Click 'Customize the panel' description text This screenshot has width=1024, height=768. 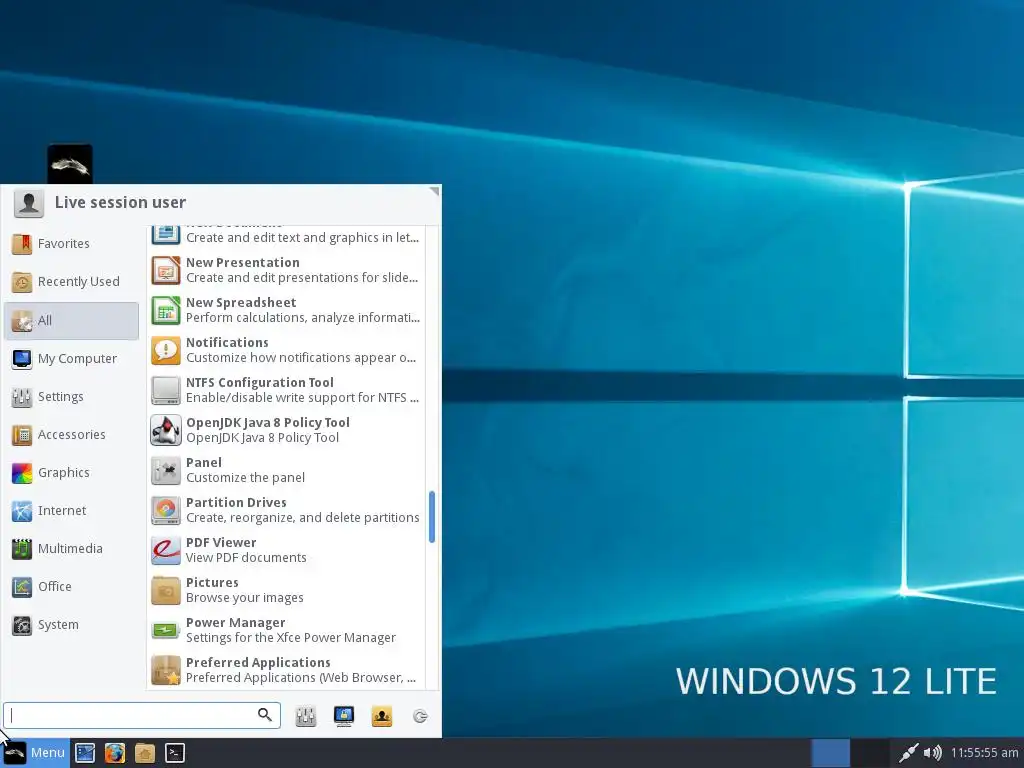(246, 477)
